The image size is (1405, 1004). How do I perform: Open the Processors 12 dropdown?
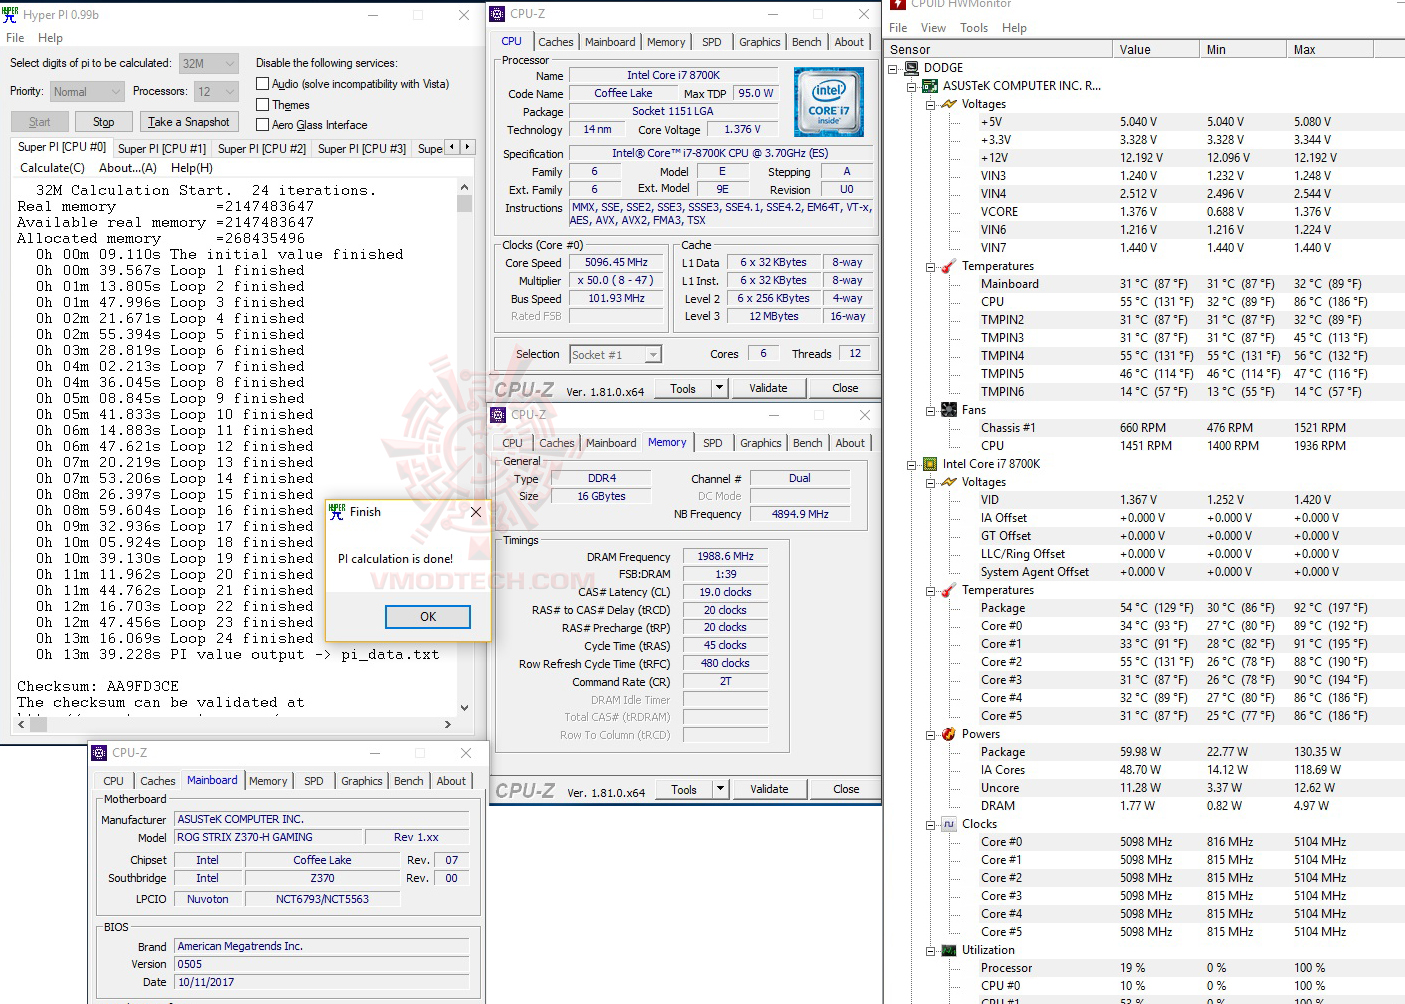pyautogui.click(x=217, y=91)
